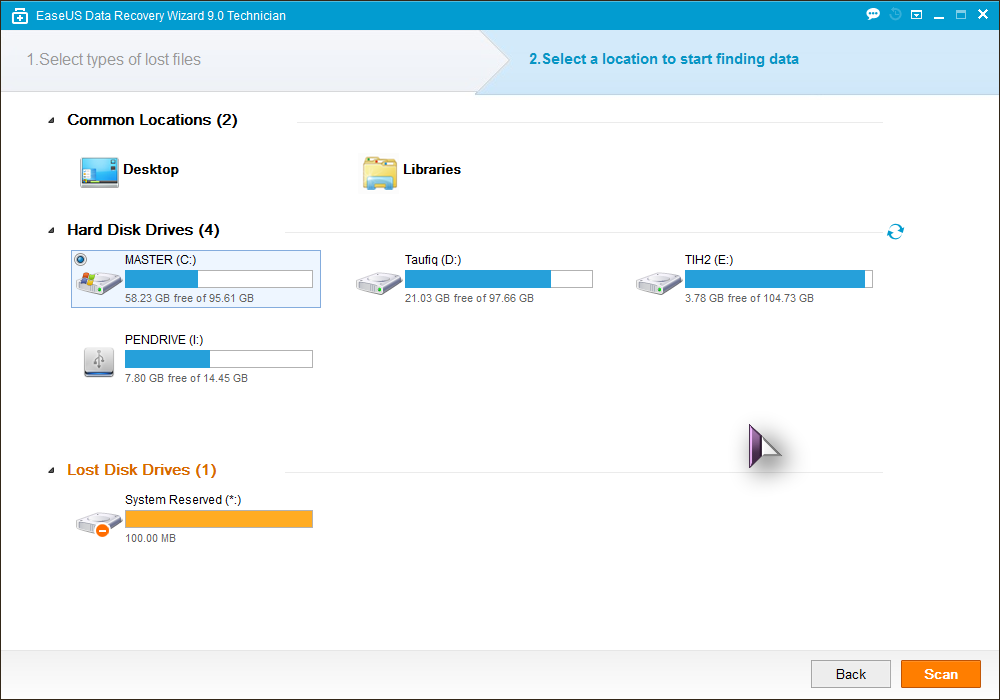Click the TIH2 (E:) drive icon
This screenshot has height=700, width=1000.
659,282
